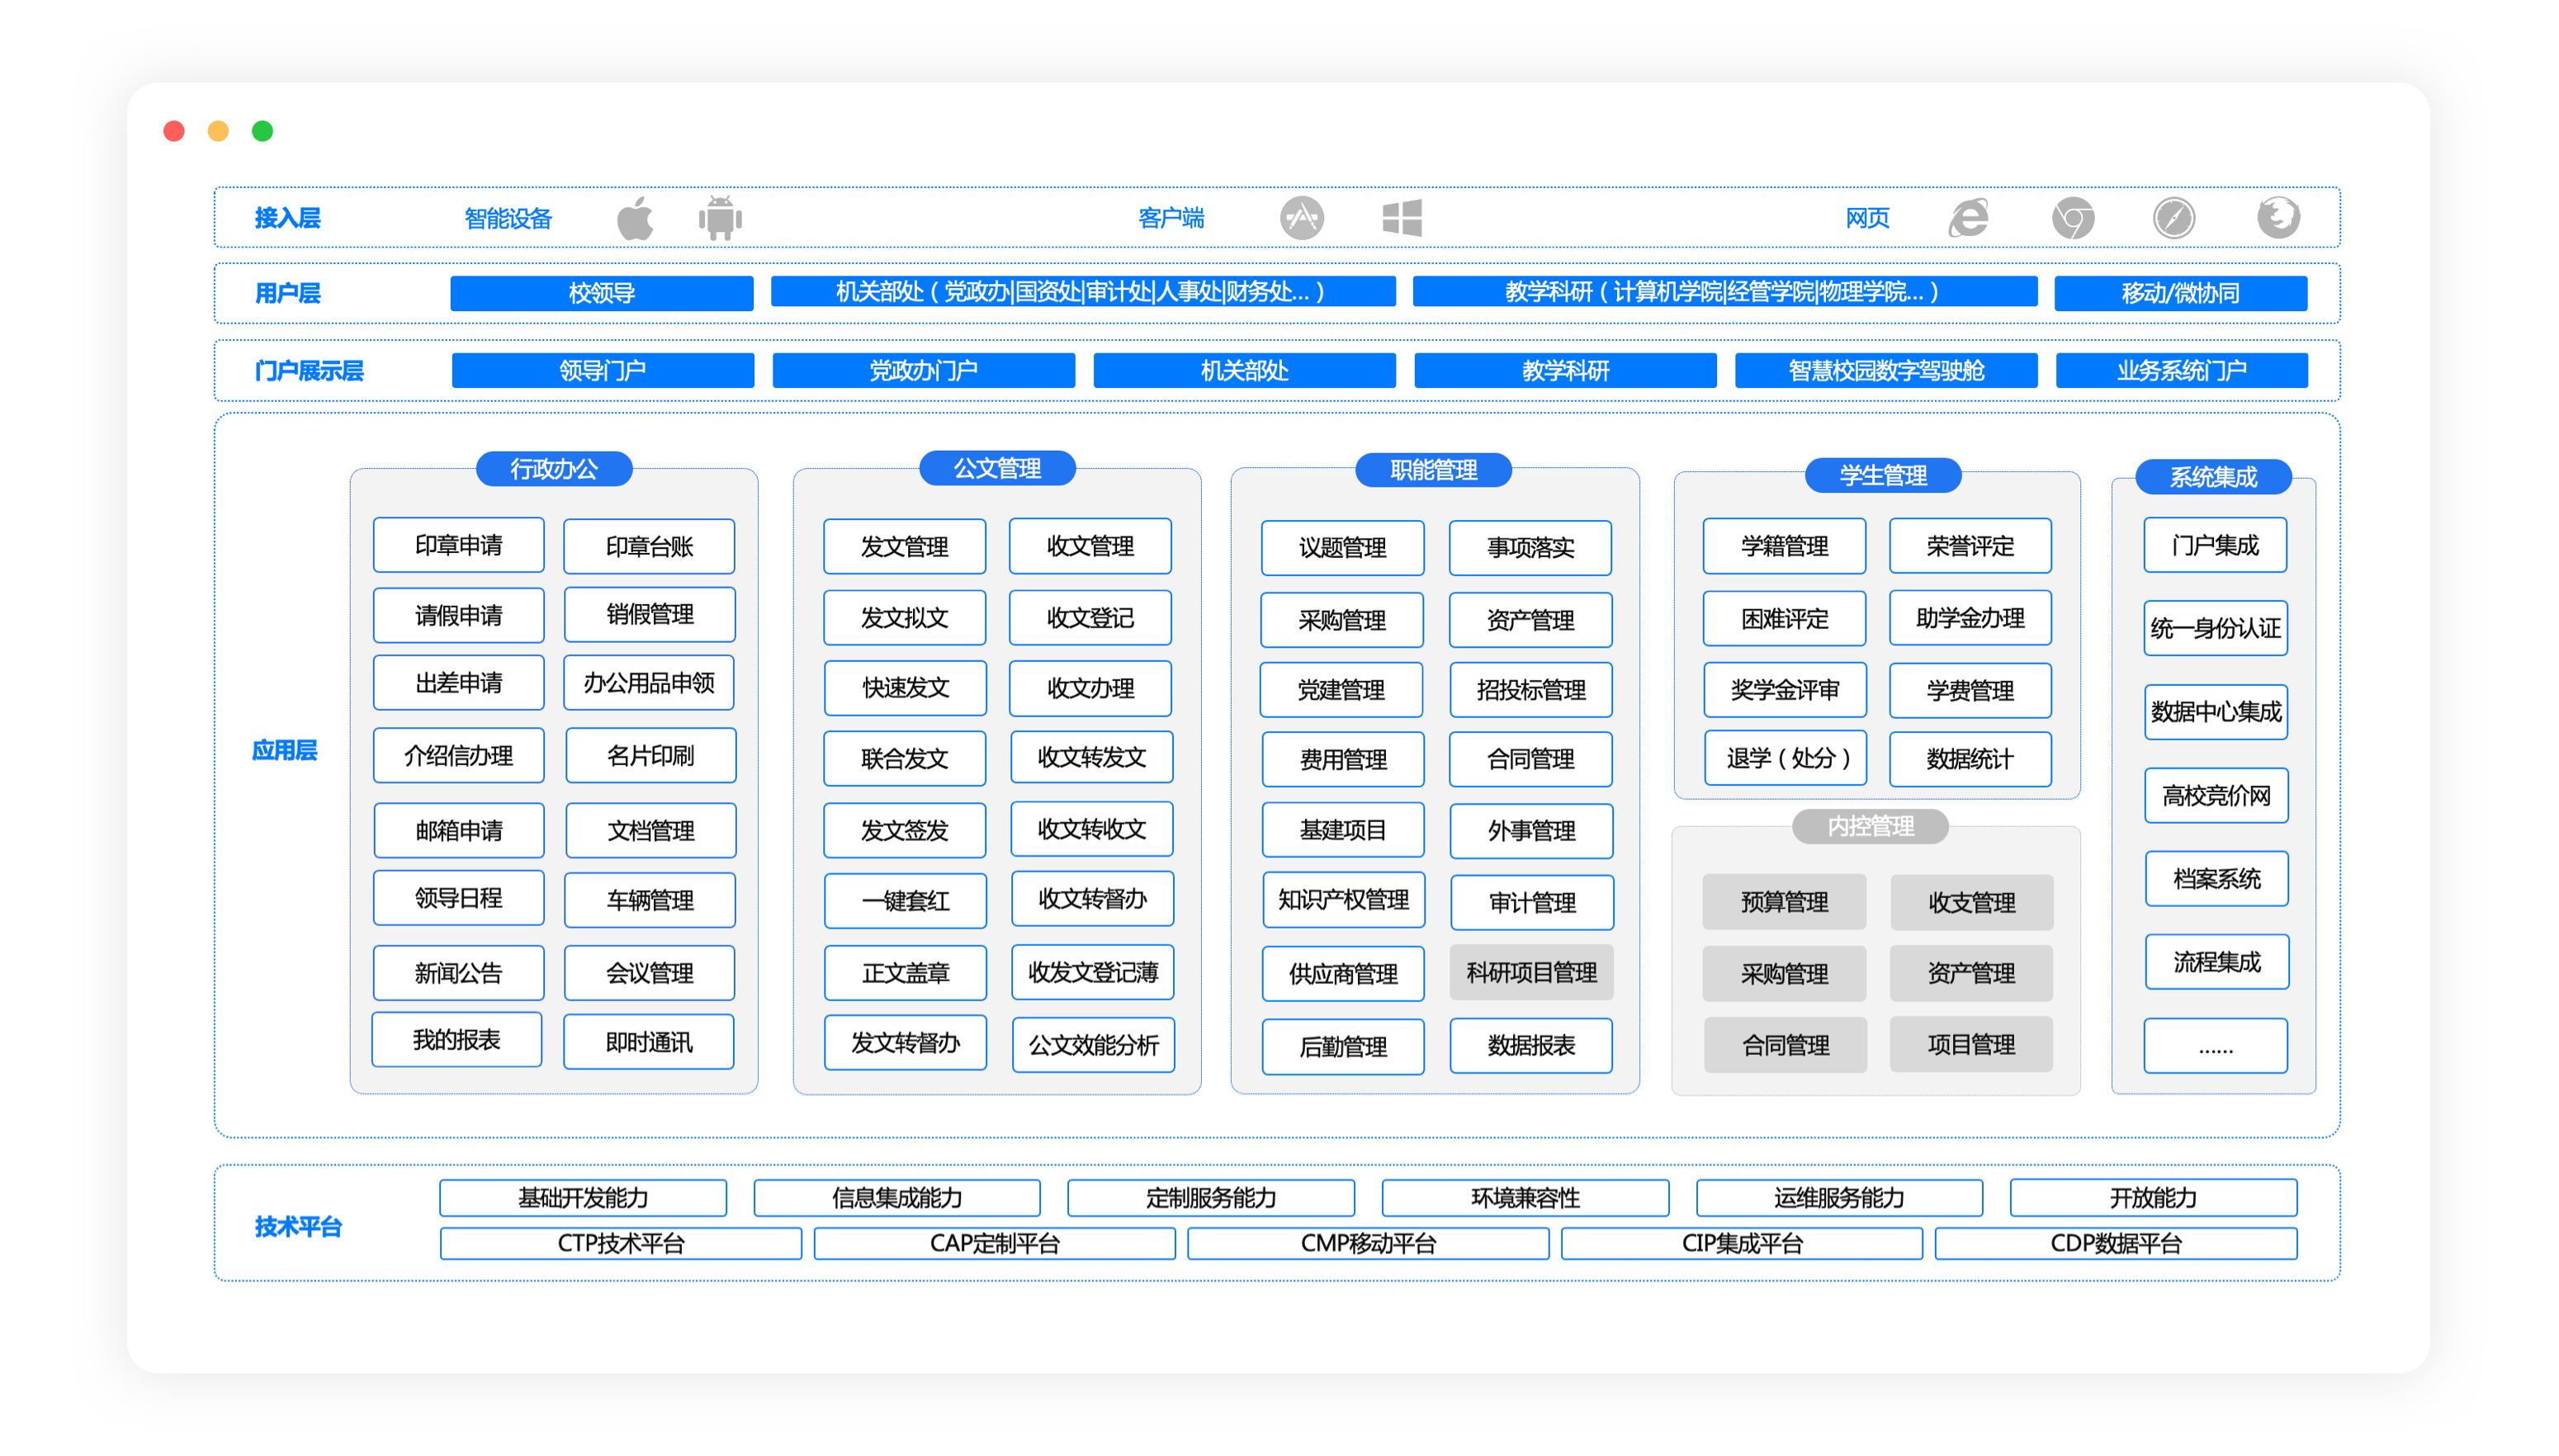Open the 党政办门户 portal
2559x1456 pixels.
pos(923,370)
